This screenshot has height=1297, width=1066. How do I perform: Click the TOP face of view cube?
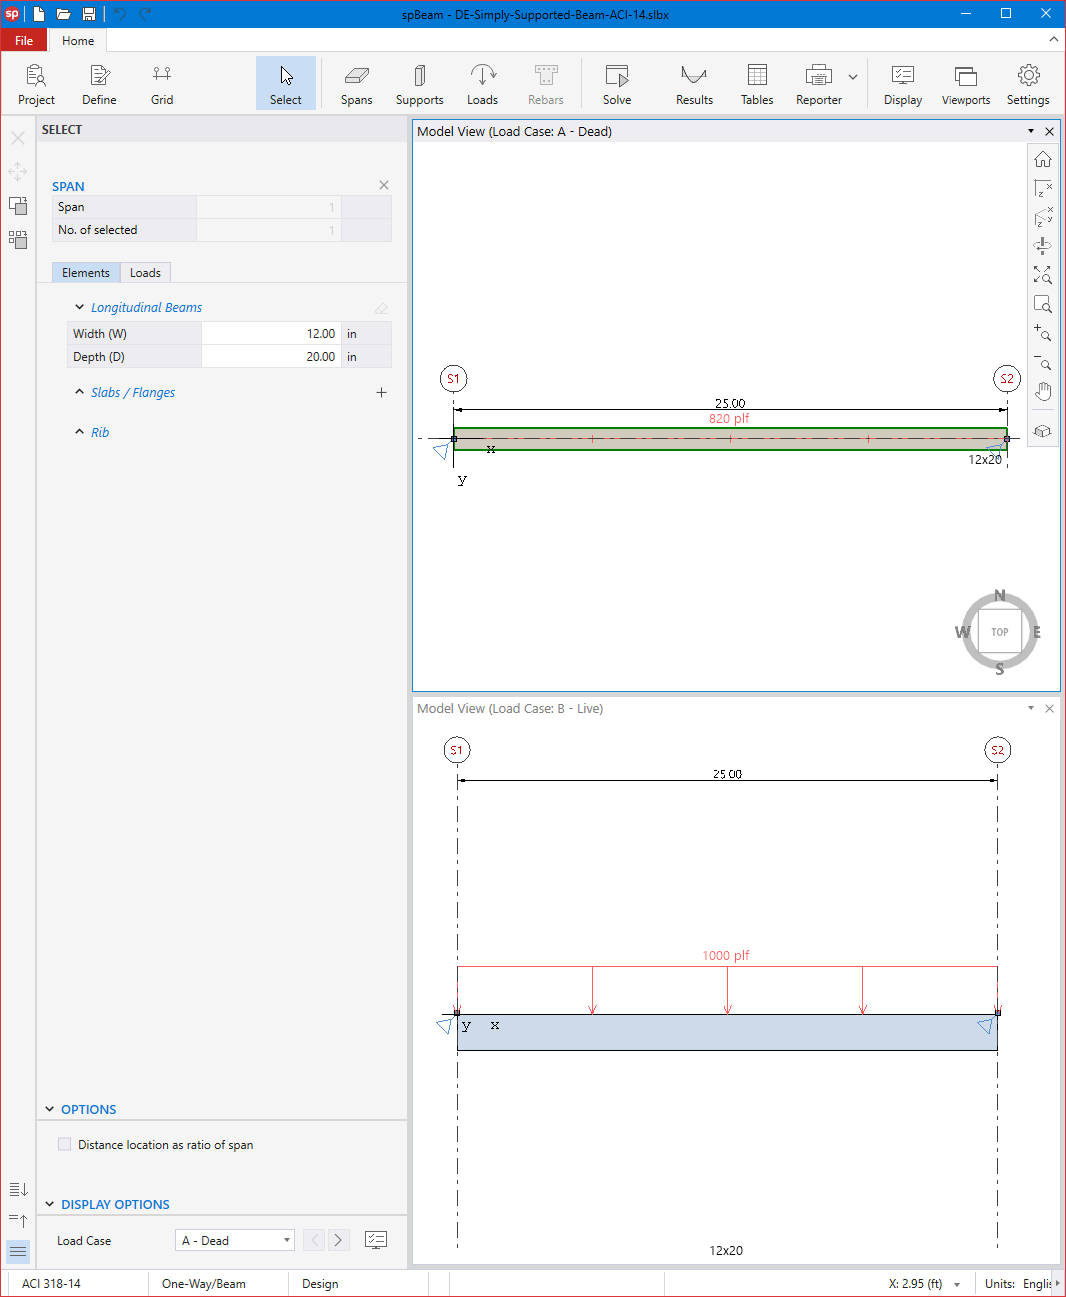(x=1000, y=632)
